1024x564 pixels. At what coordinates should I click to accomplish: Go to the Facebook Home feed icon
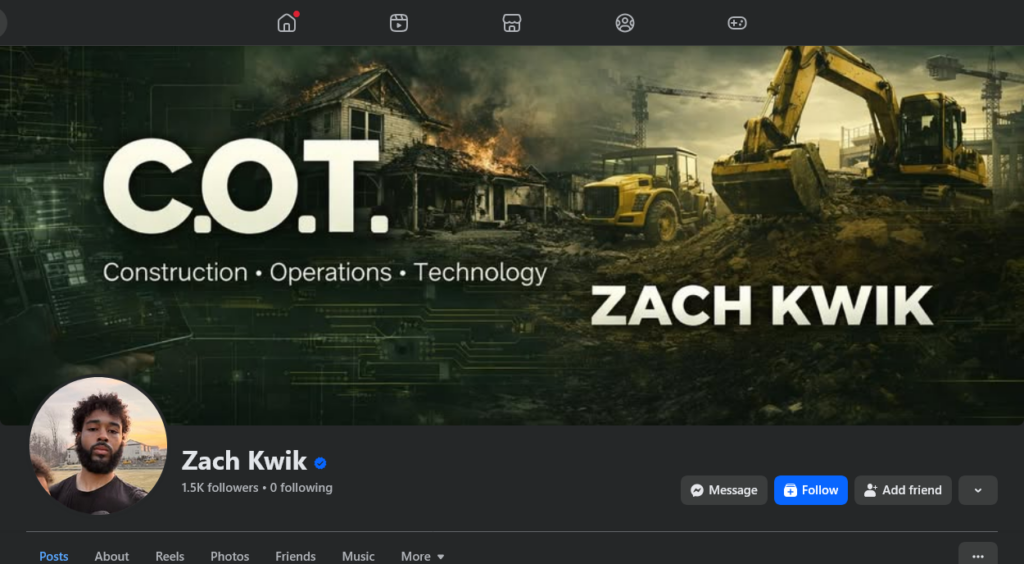pos(287,23)
